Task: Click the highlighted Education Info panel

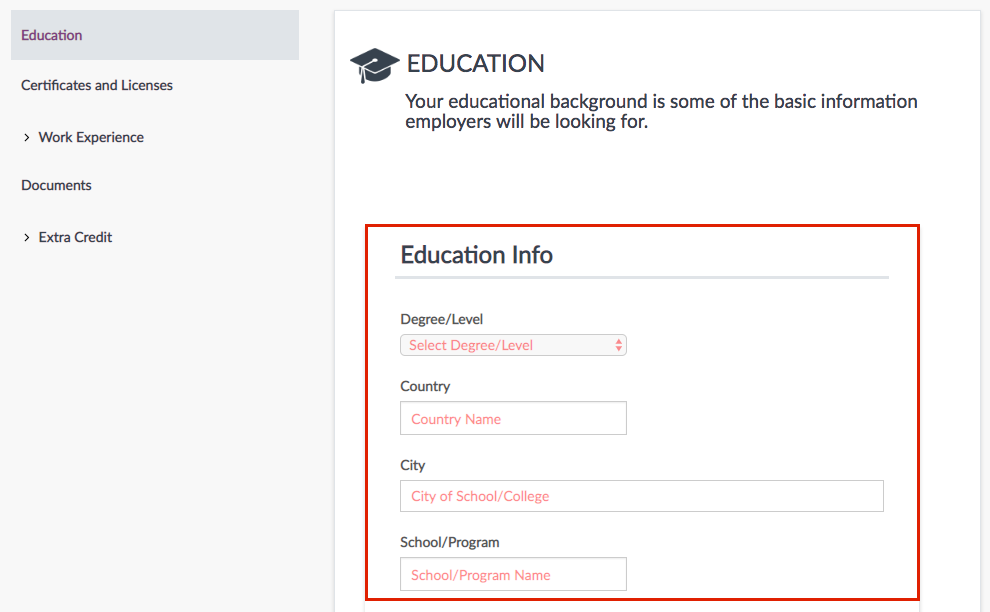Action: click(x=642, y=412)
